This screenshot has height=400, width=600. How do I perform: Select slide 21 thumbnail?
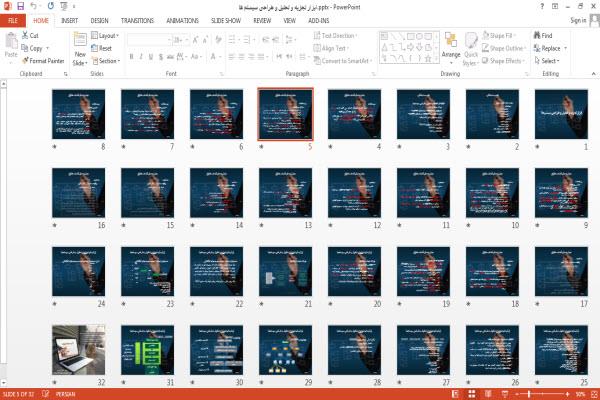(285, 271)
